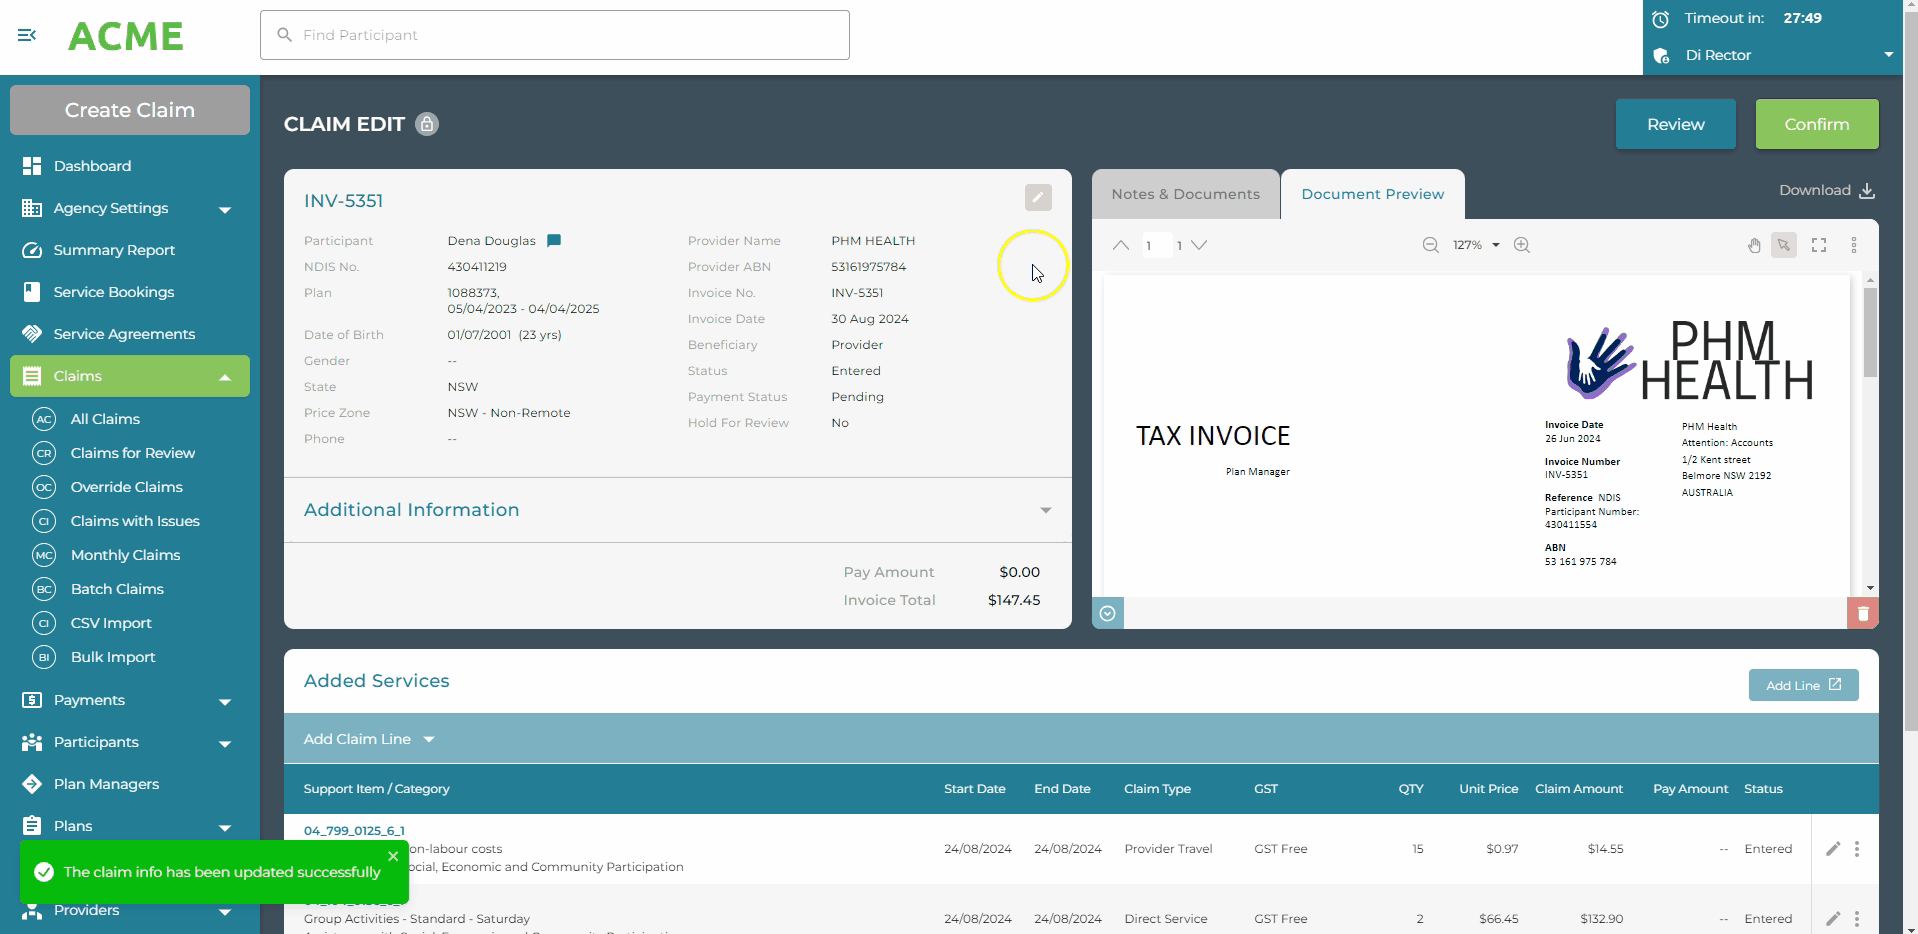Collapse the sidebar navigation menu

pos(27,35)
